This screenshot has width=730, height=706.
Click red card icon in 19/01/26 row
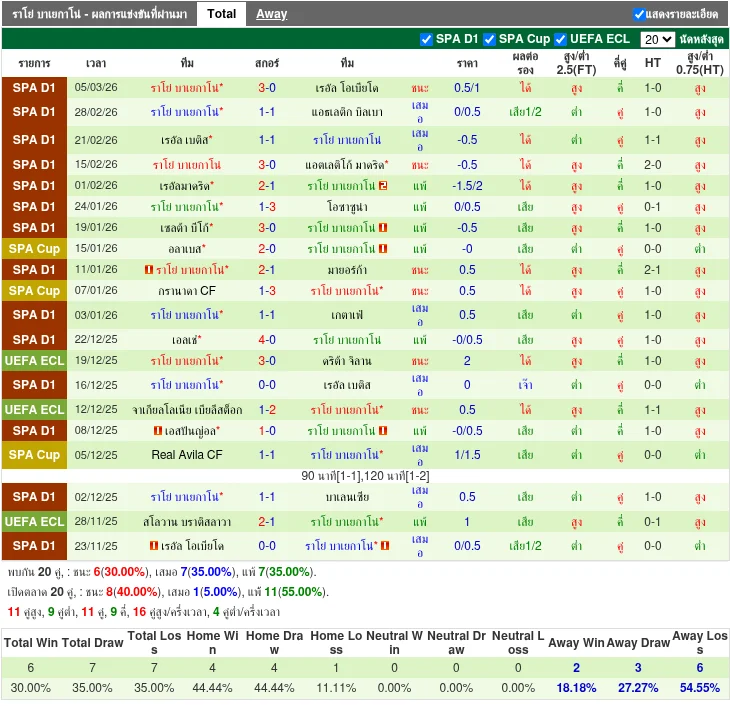(x=383, y=228)
